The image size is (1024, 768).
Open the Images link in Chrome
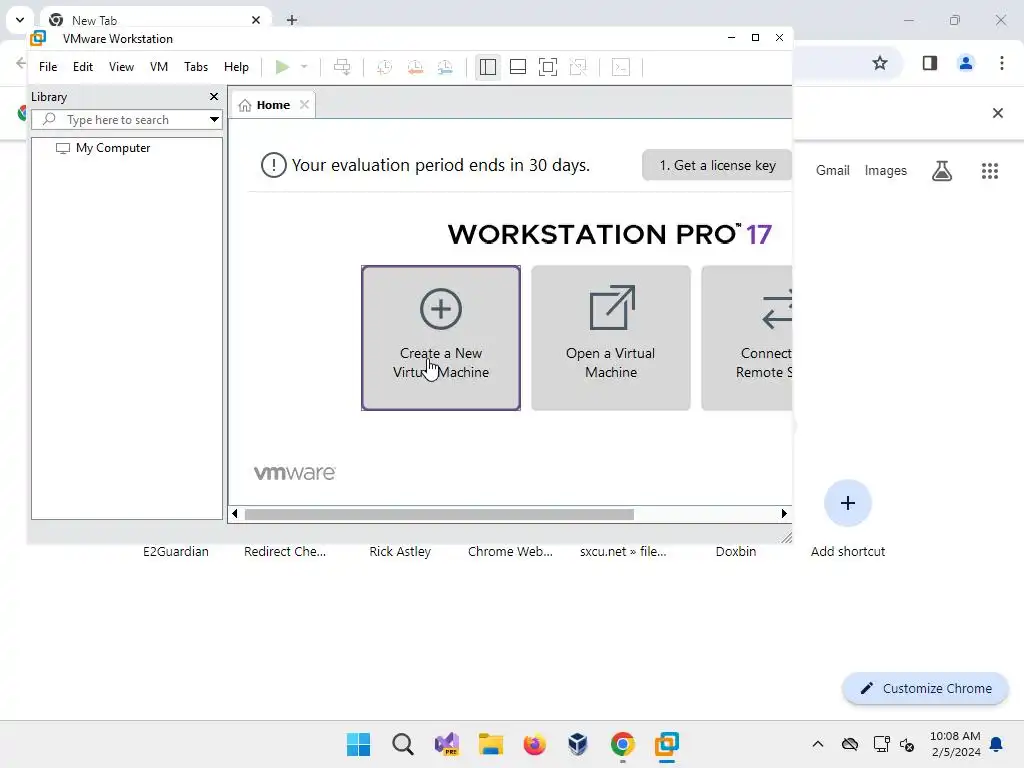pyautogui.click(x=885, y=170)
